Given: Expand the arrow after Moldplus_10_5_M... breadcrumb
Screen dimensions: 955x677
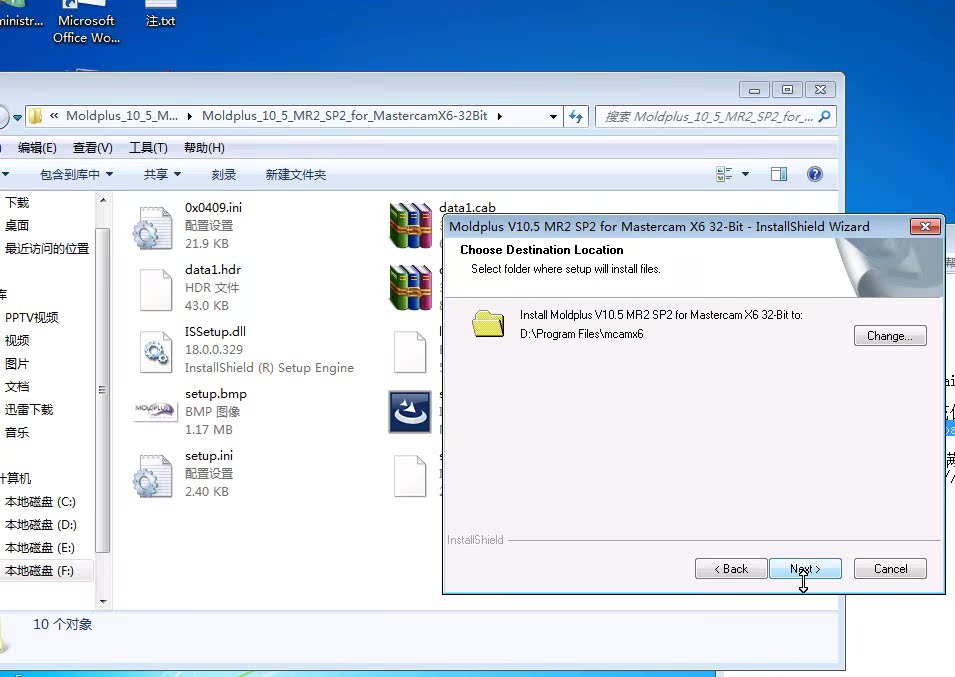Looking at the screenshot, I should (190, 116).
